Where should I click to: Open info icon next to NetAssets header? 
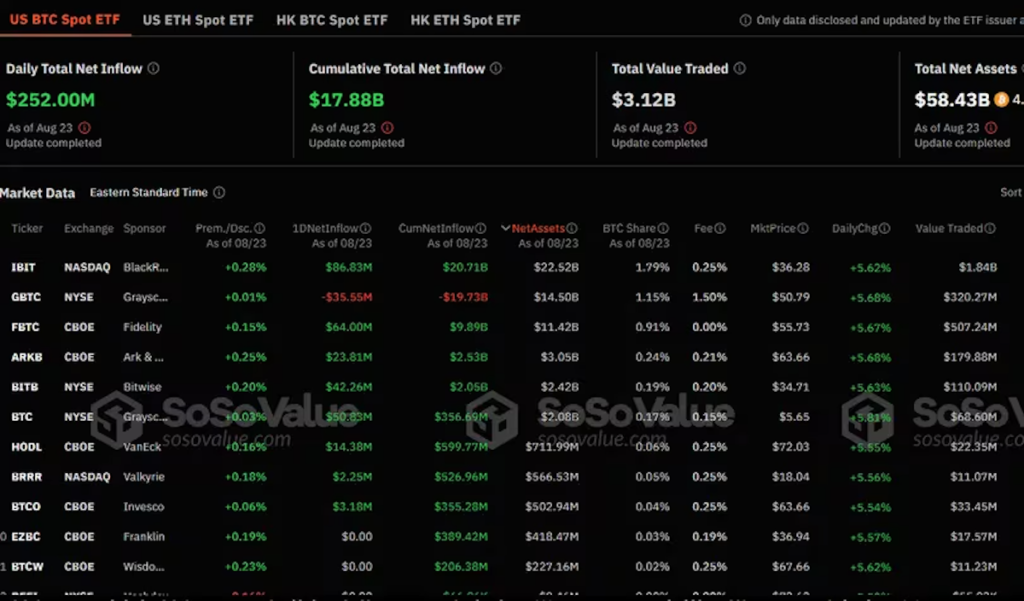pyautogui.click(x=572, y=228)
